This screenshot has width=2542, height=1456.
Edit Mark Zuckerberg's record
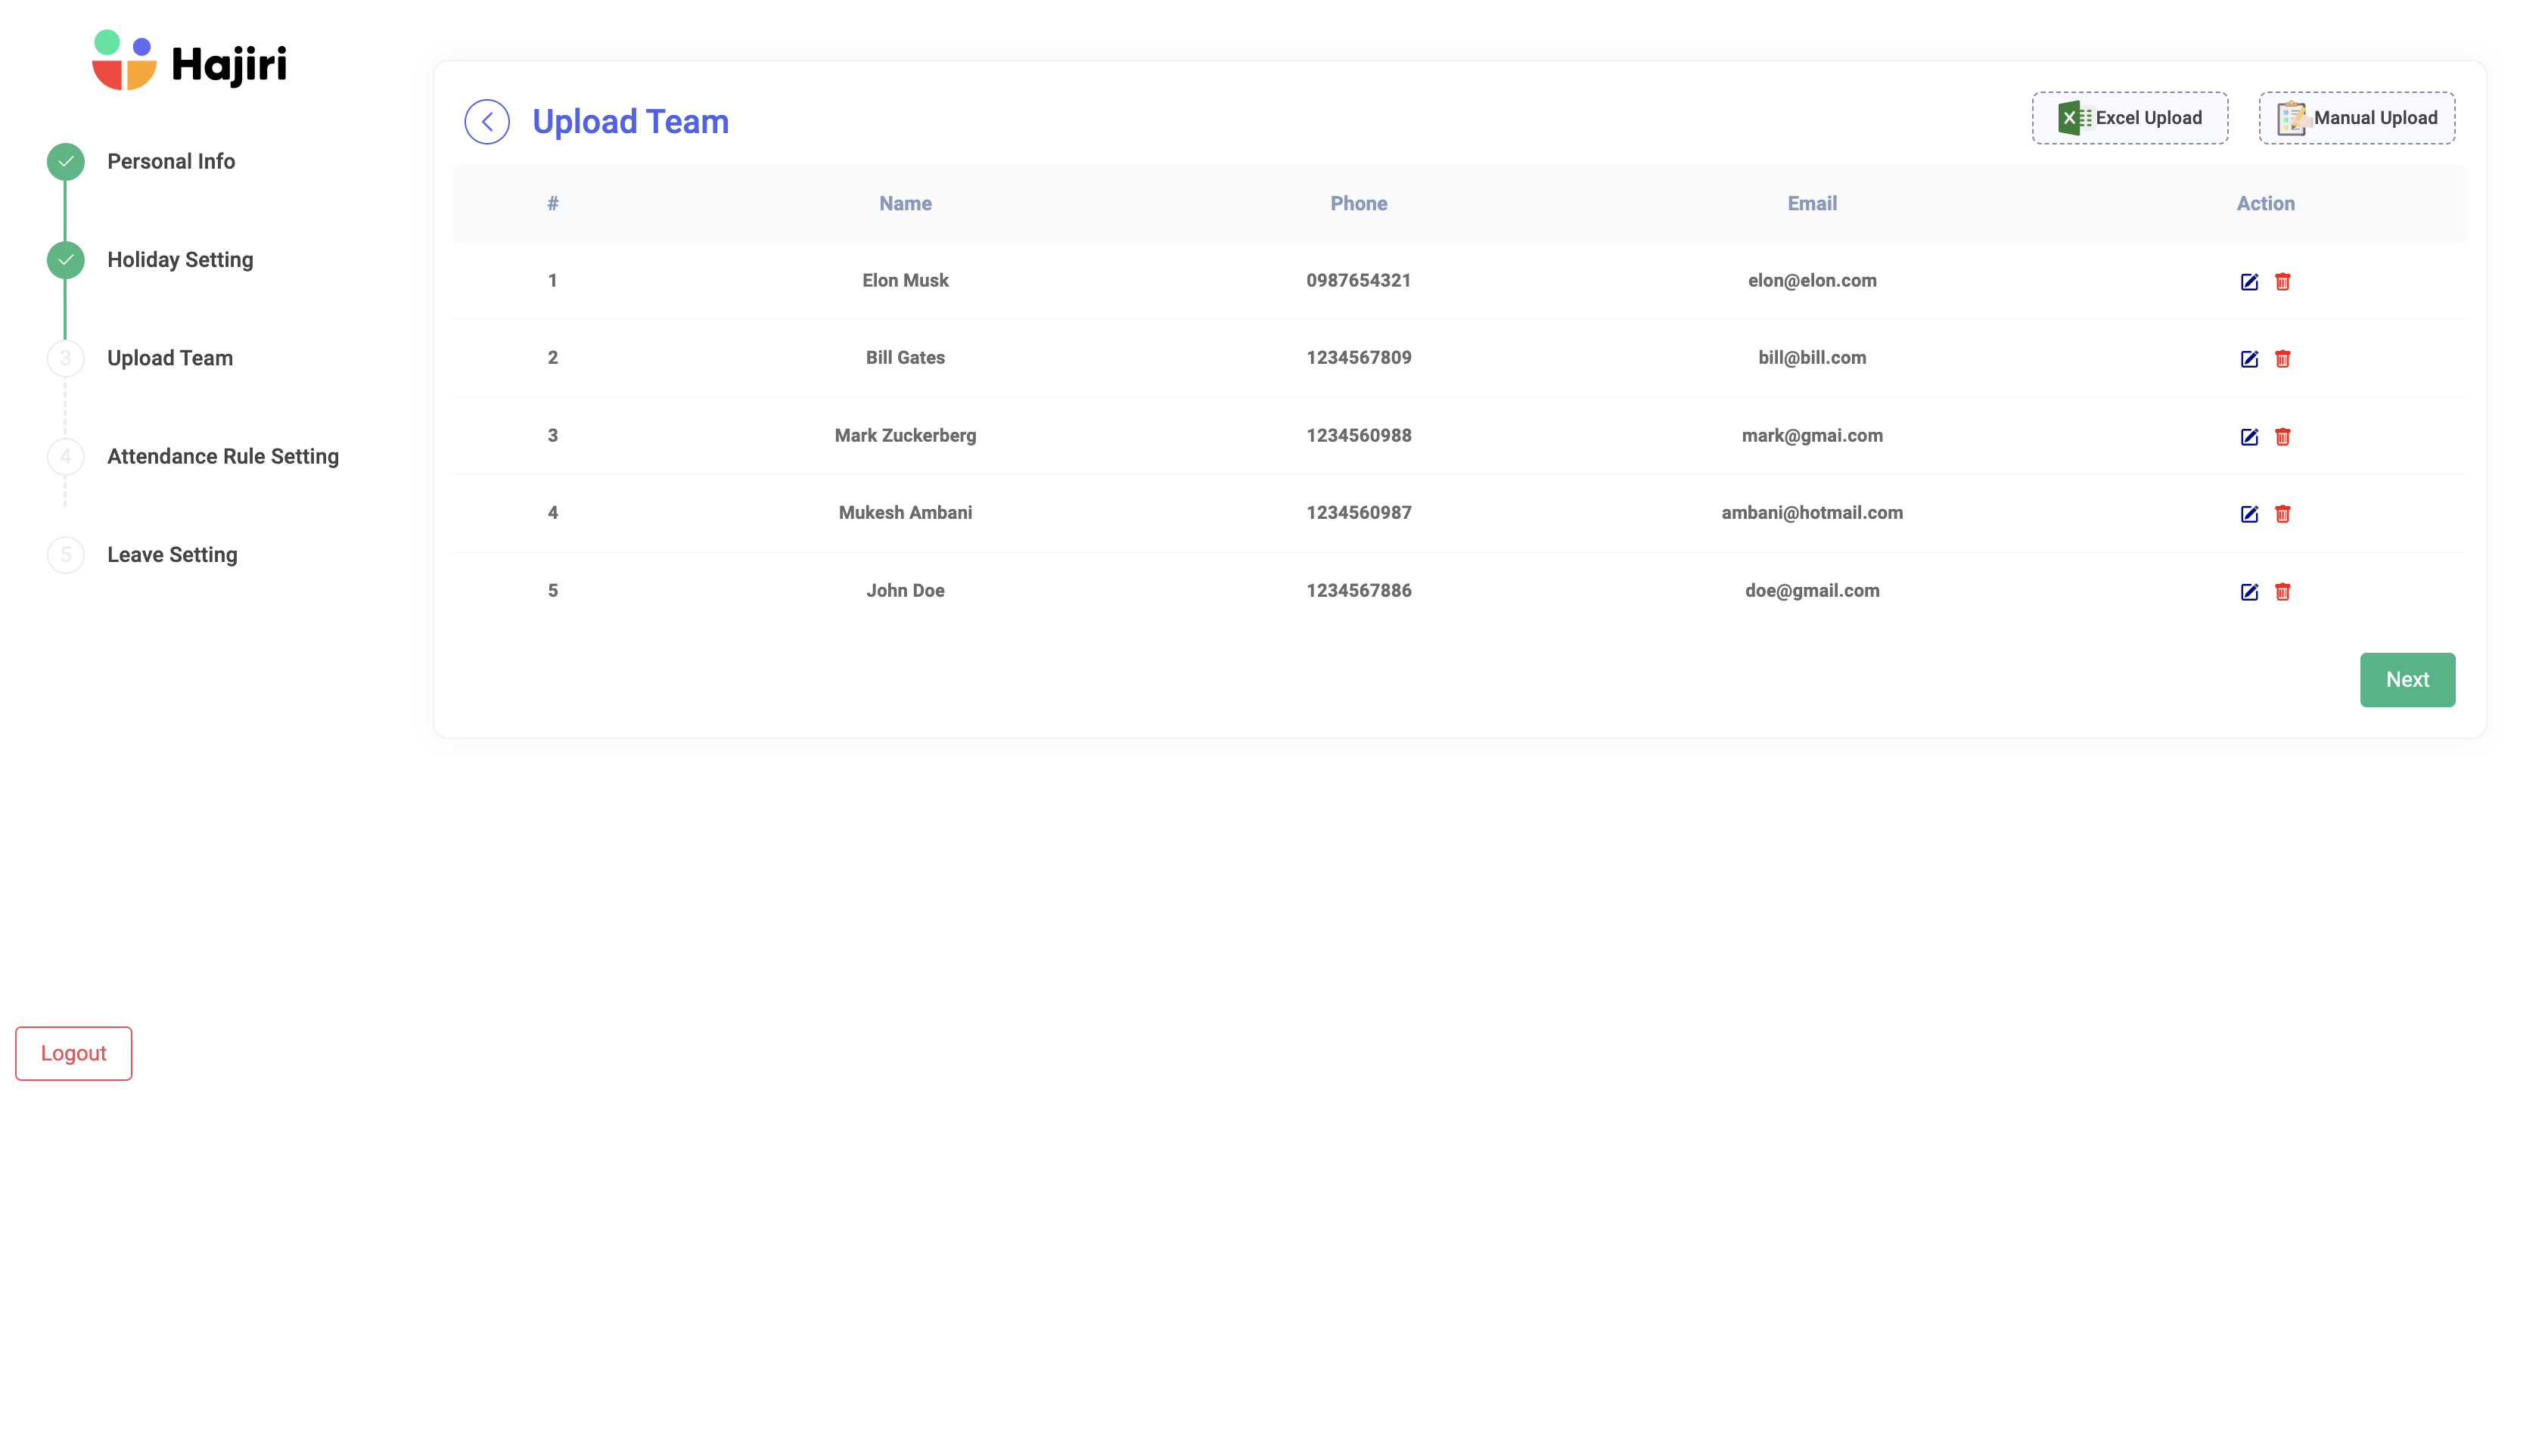2249,437
